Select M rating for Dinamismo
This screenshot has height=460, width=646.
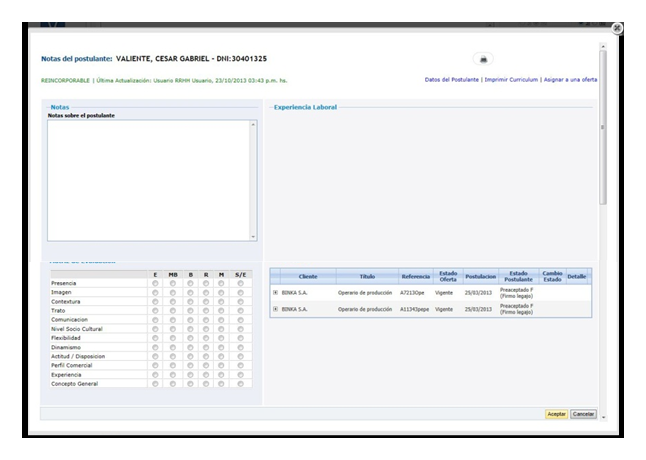click(x=222, y=347)
